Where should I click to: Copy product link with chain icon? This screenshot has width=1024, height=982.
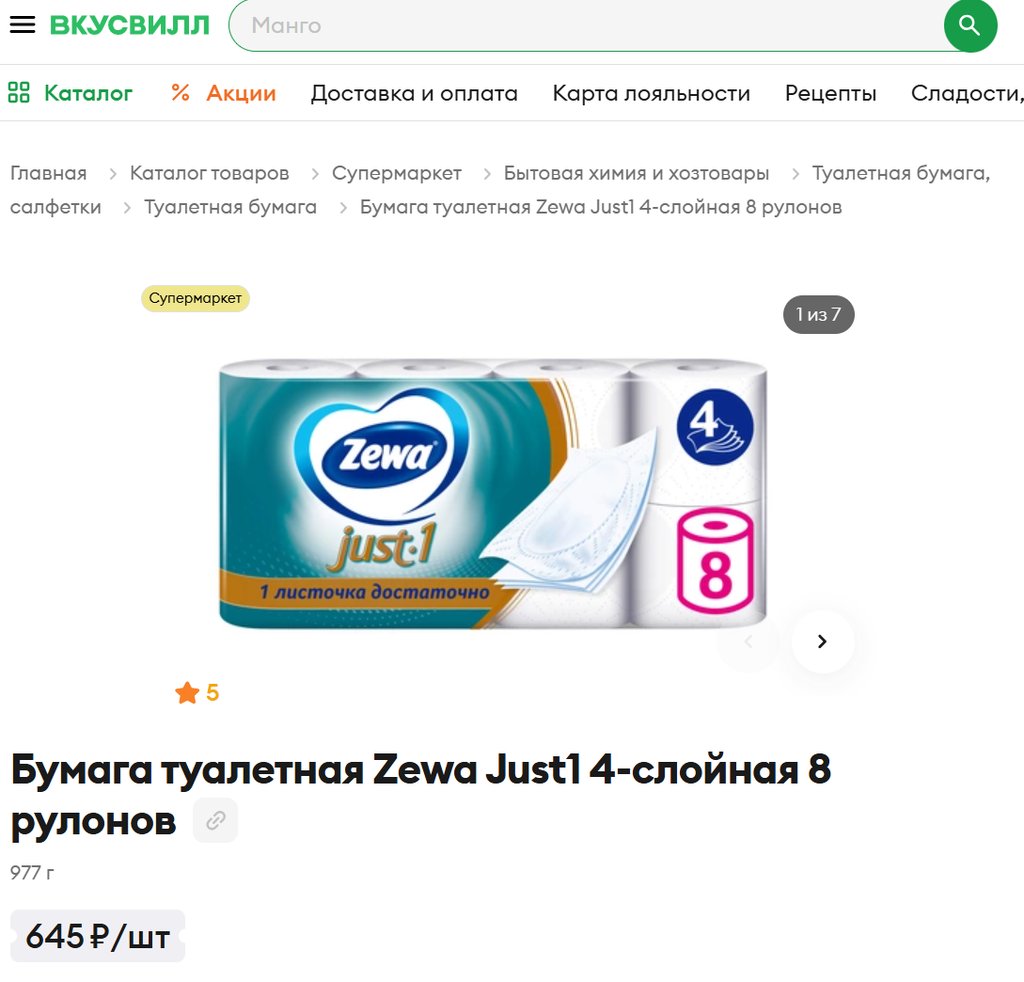(216, 820)
